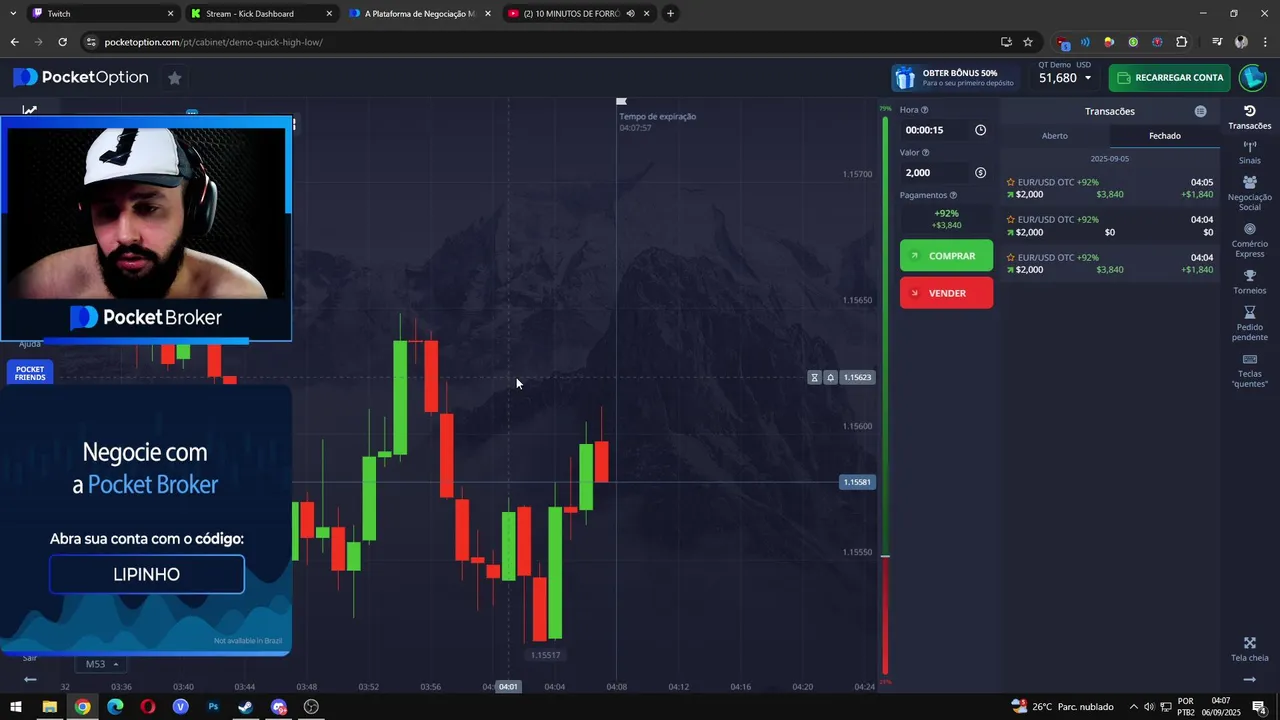Image resolution: width=1280 pixels, height=720 pixels.
Task: Click the +92% payout value
Action: click(x=946, y=213)
